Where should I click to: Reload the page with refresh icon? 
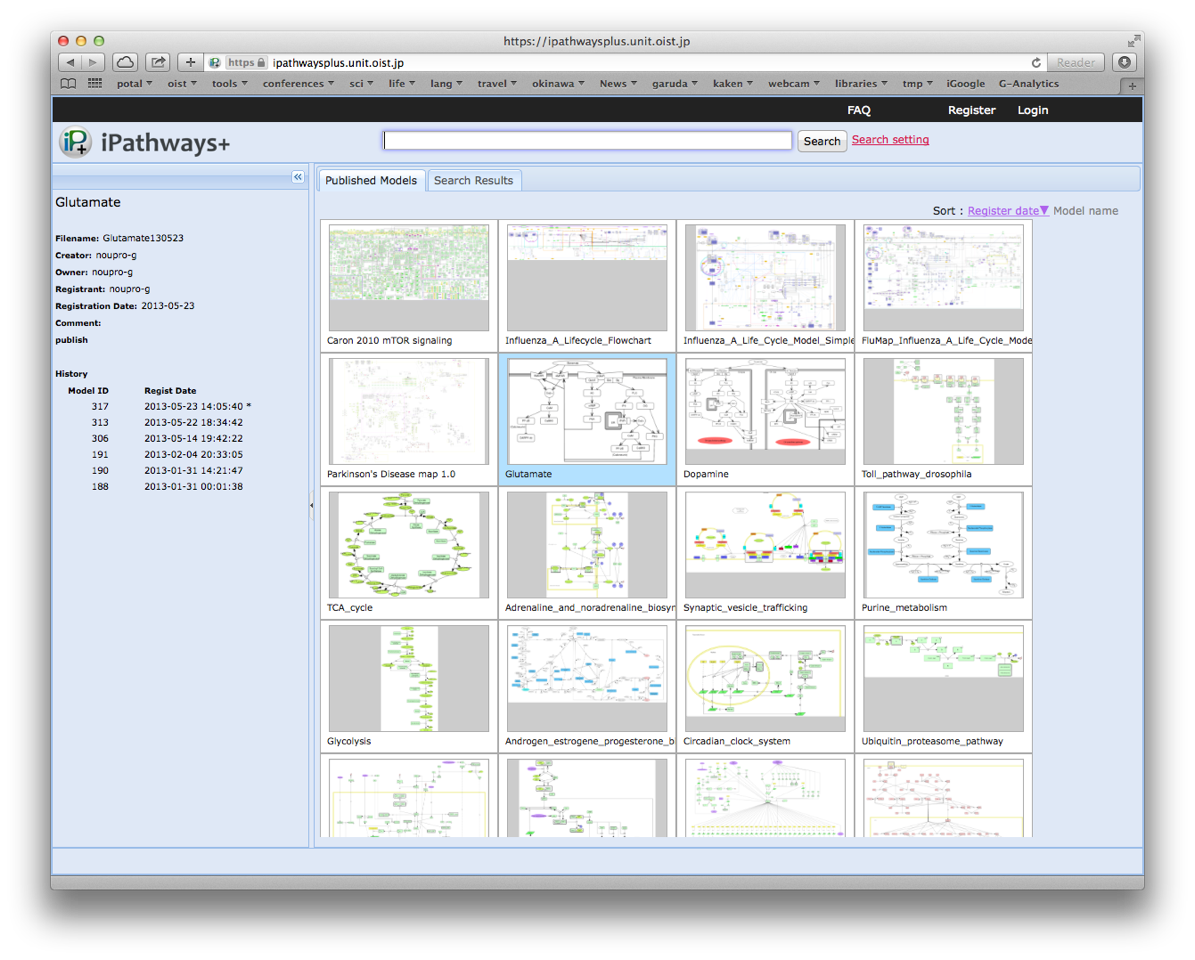pos(1036,62)
